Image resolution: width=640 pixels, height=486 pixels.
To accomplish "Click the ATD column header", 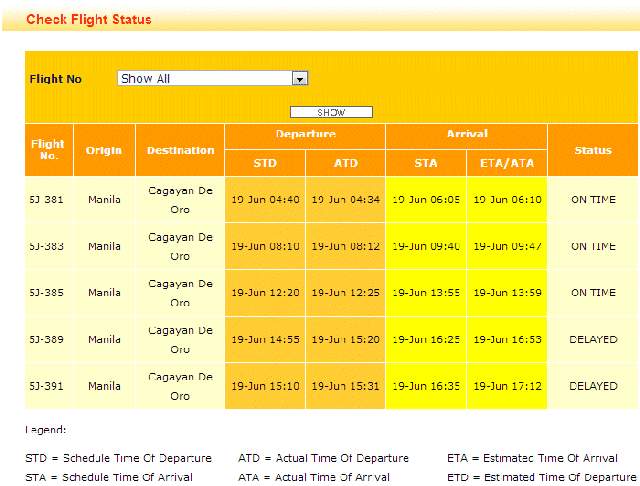I will [345, 164].
